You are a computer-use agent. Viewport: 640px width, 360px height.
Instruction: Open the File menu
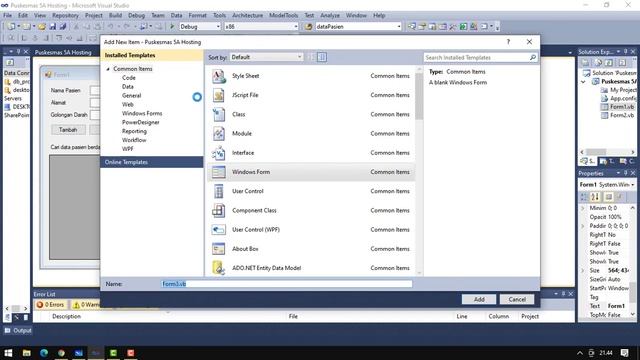(7, 15)
